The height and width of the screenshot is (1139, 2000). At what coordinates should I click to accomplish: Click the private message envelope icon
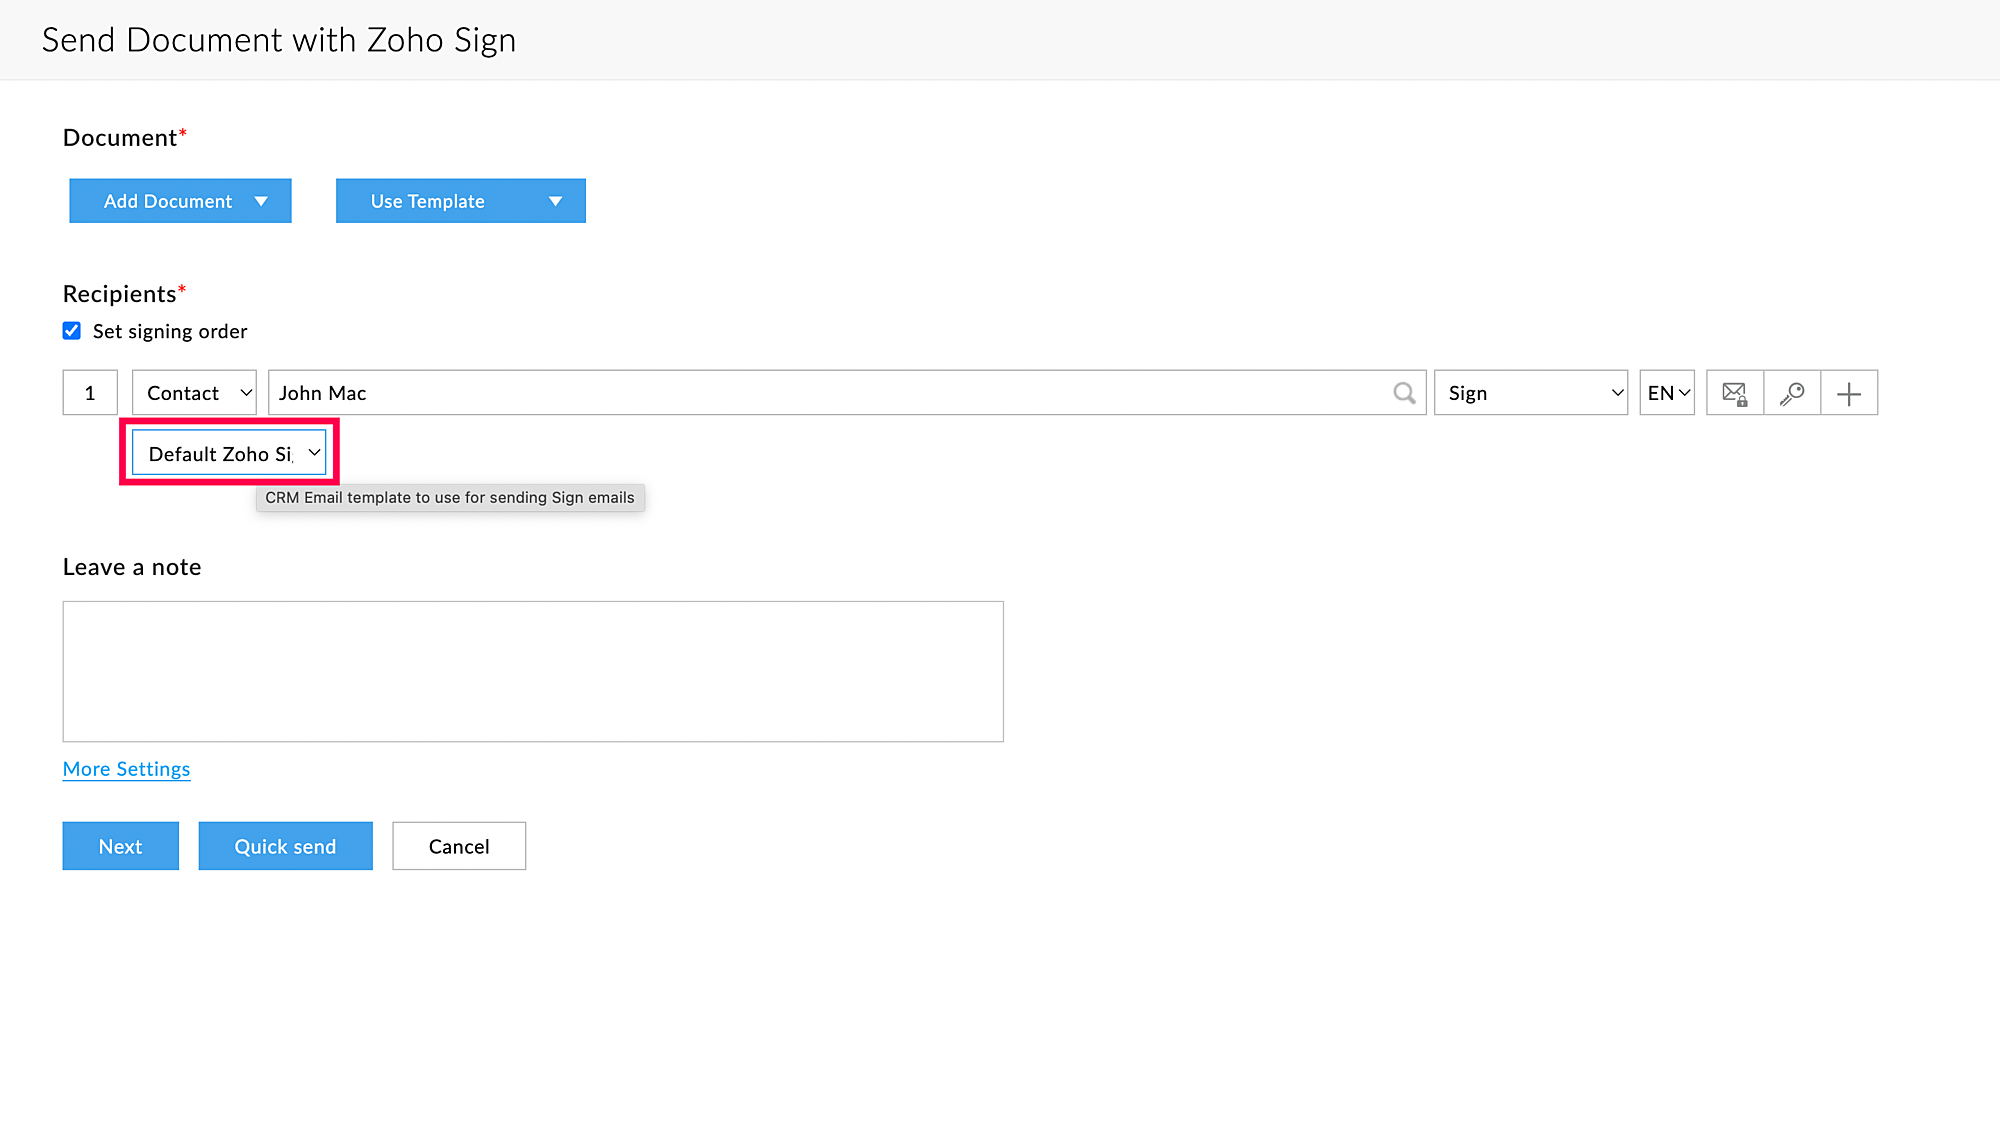[x=1735, y=393]
